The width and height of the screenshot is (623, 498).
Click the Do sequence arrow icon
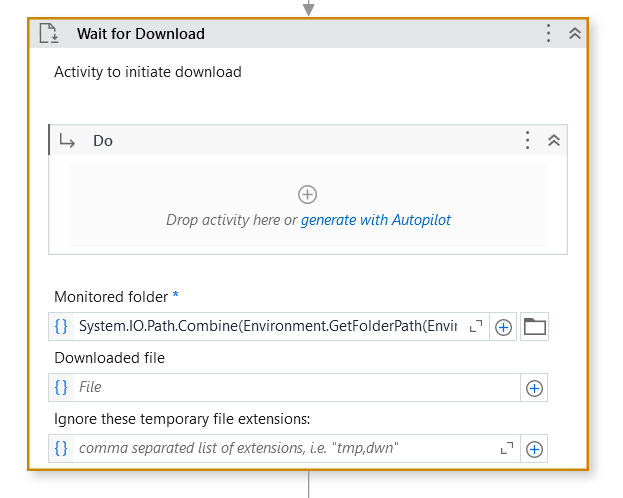pyautogui.click(x=68, y=141)
